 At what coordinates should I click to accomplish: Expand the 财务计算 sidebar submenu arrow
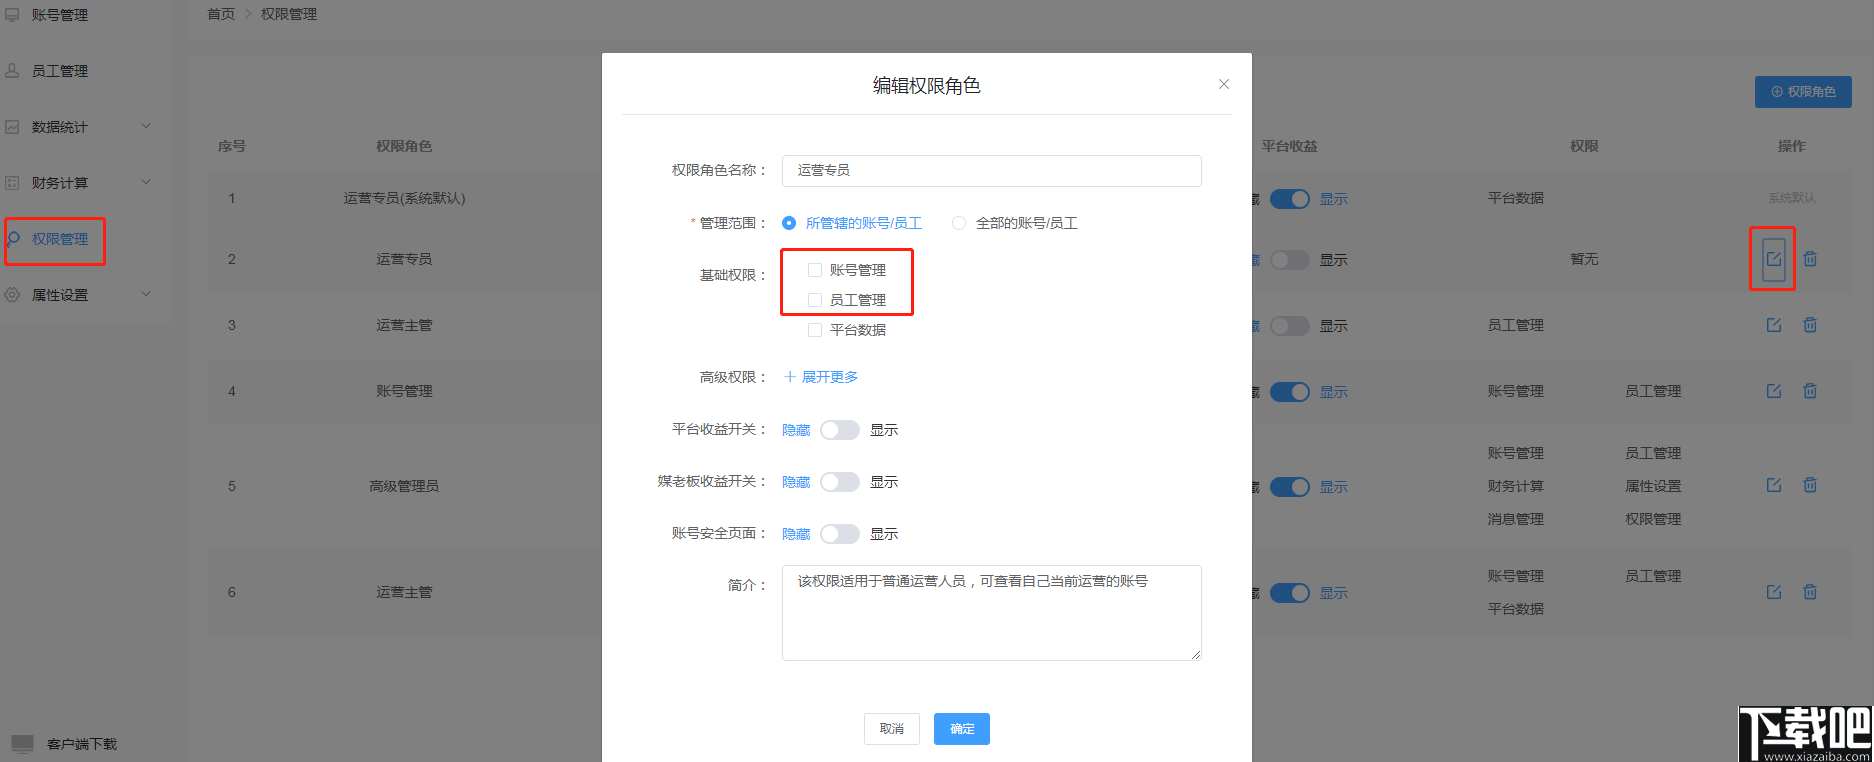pos(146,182)
